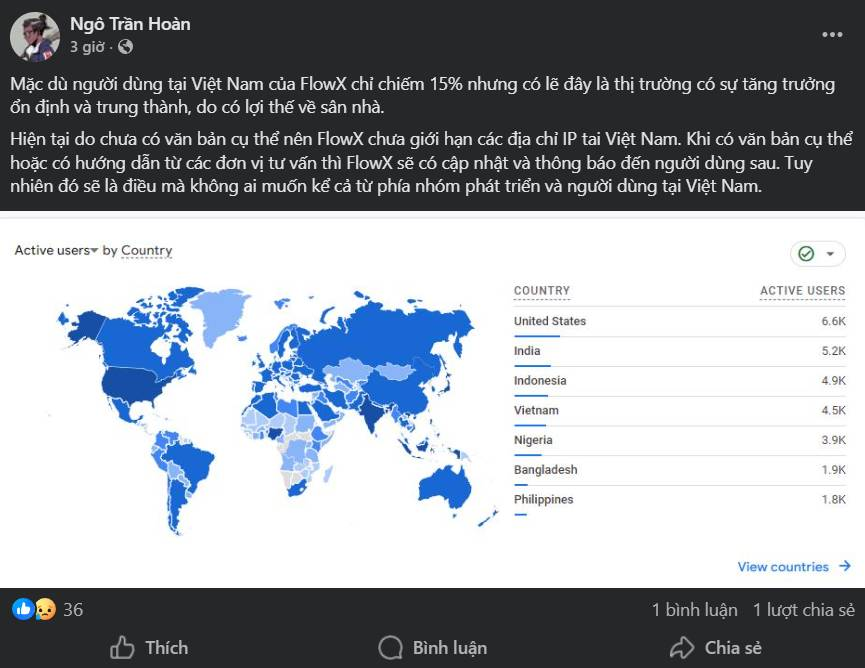Click the Ngô Trần Hoàn profile name
The image size is (865, 668).
130,24
